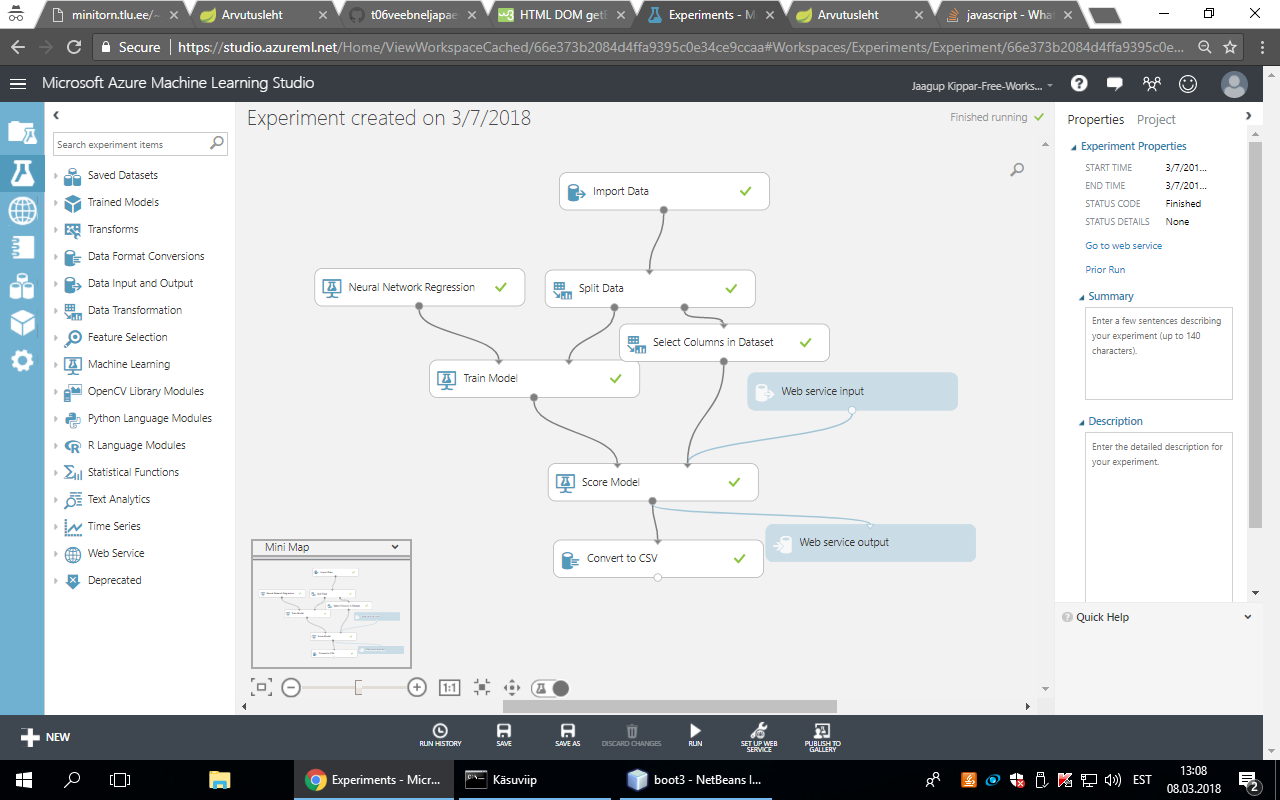The image size is (1280, 800).
Task: Click the Help question mark icon
Action: (1079, 84)
